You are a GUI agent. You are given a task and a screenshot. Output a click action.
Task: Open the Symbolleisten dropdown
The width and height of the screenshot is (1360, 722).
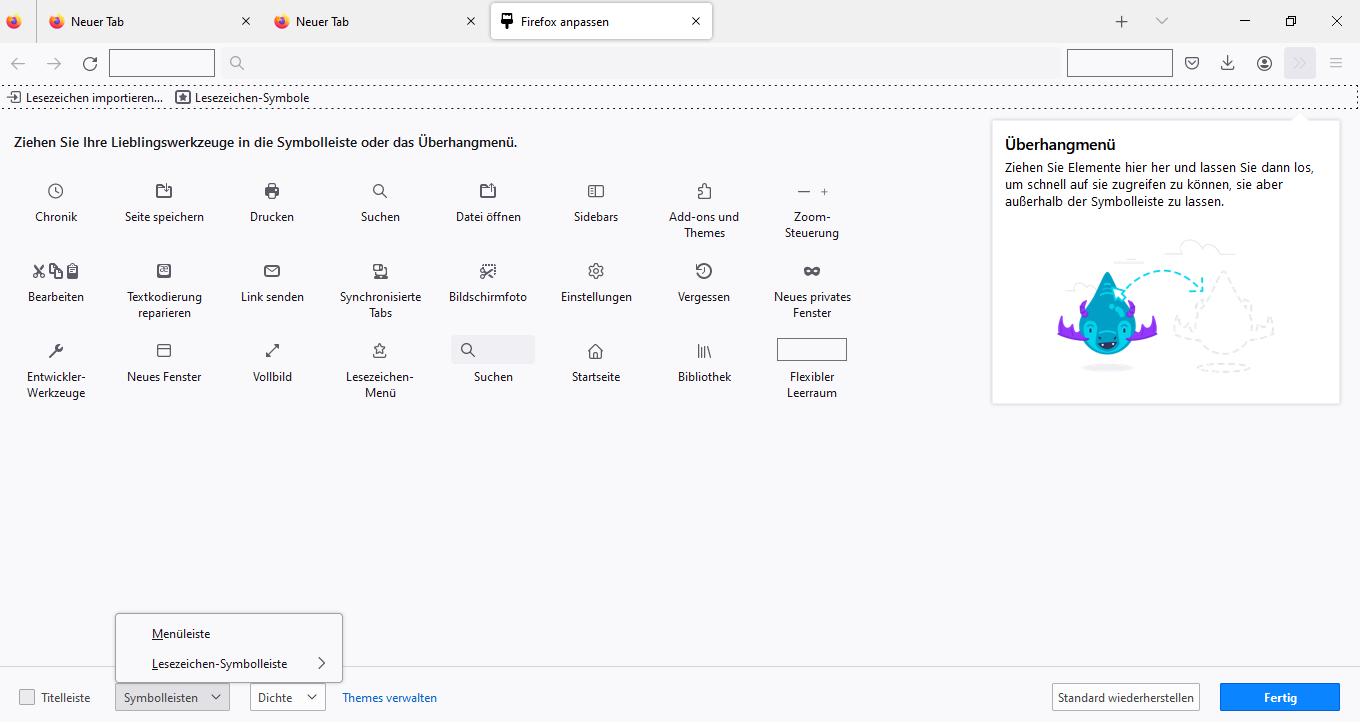click(x=172, y=697)
